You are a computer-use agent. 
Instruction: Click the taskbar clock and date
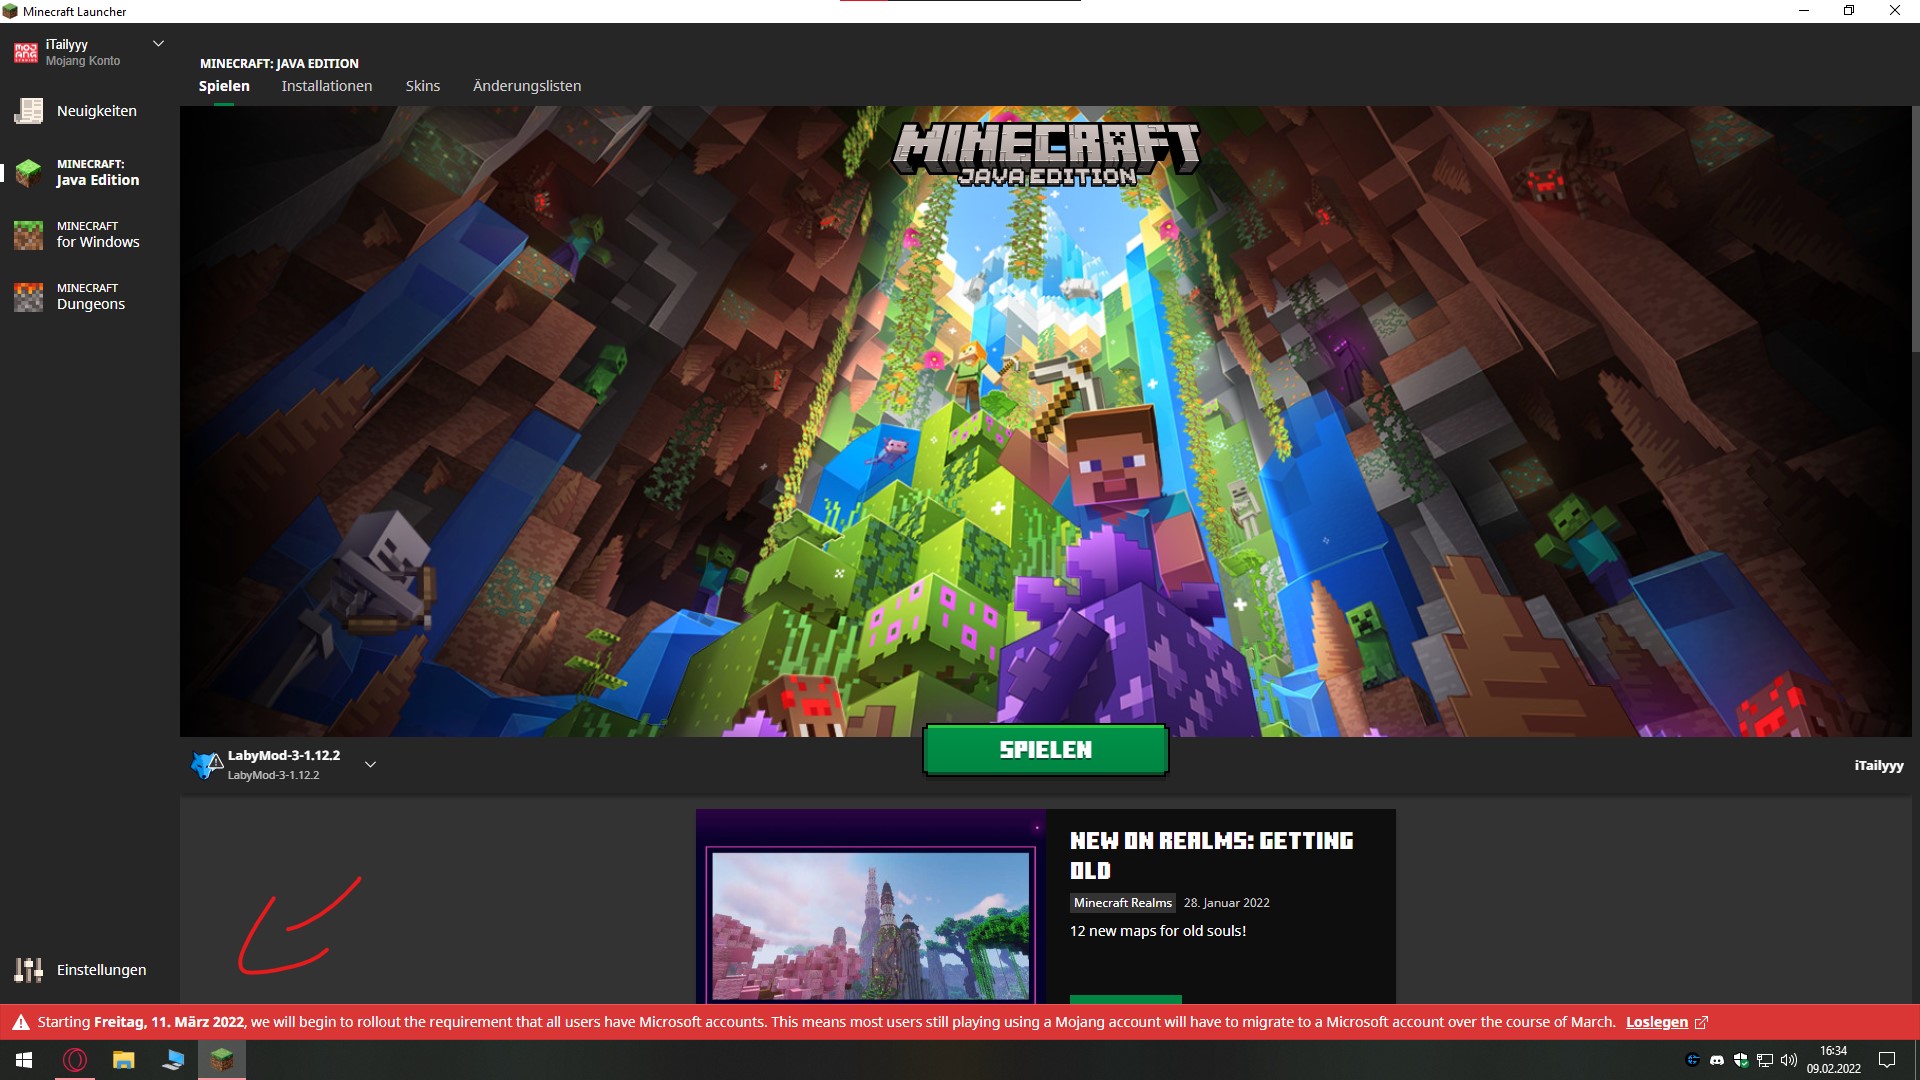(1833, 1060)
